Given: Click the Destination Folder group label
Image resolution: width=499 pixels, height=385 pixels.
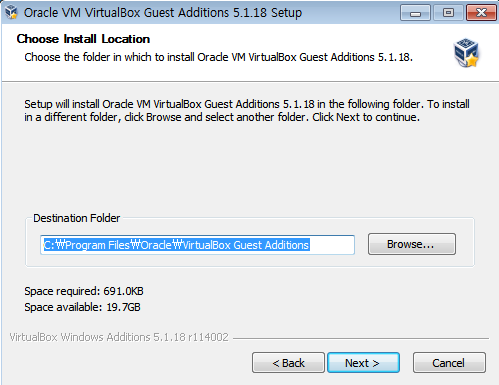Looking at the screenshot, I should [x=77, y=218].
